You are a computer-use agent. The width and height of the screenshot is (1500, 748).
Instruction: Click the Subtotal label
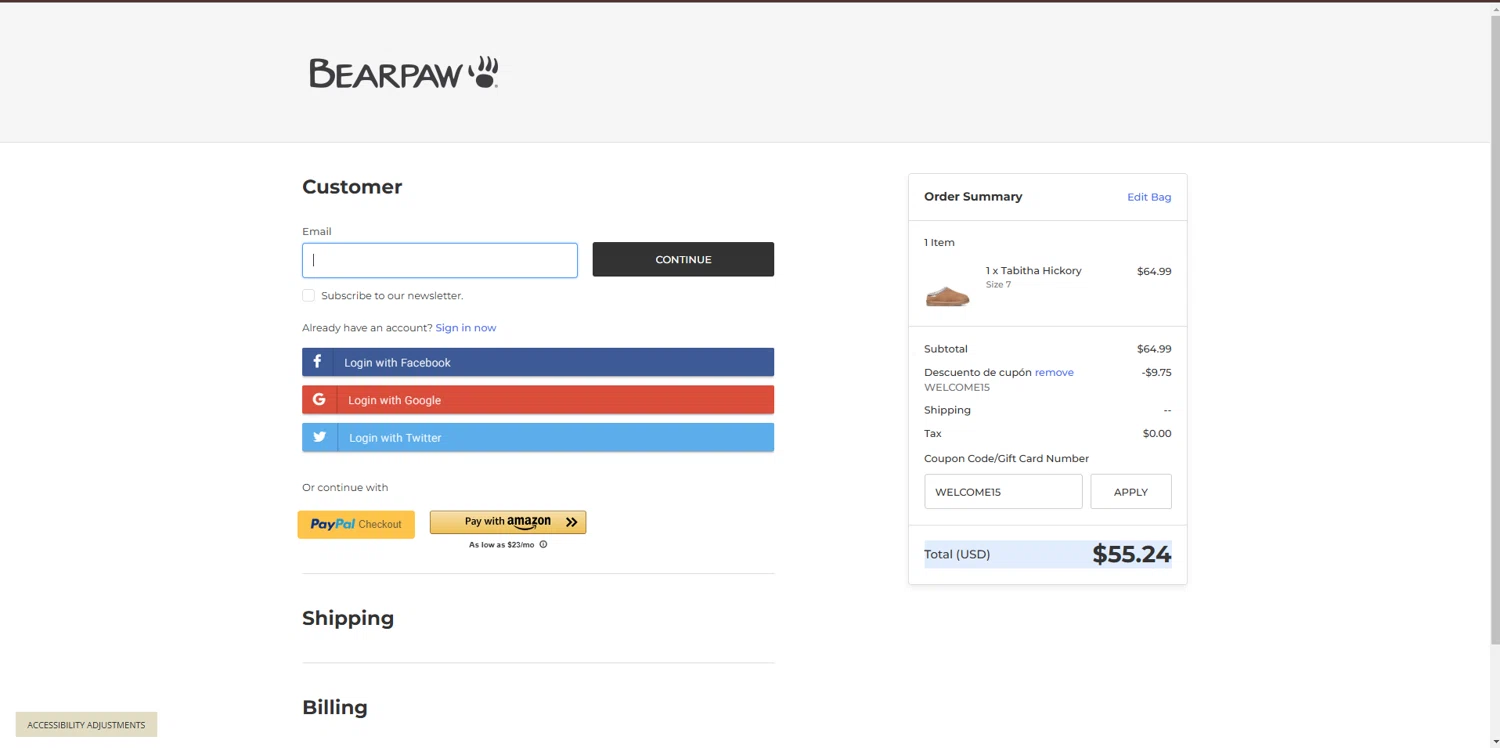click(x=946, y=349)
